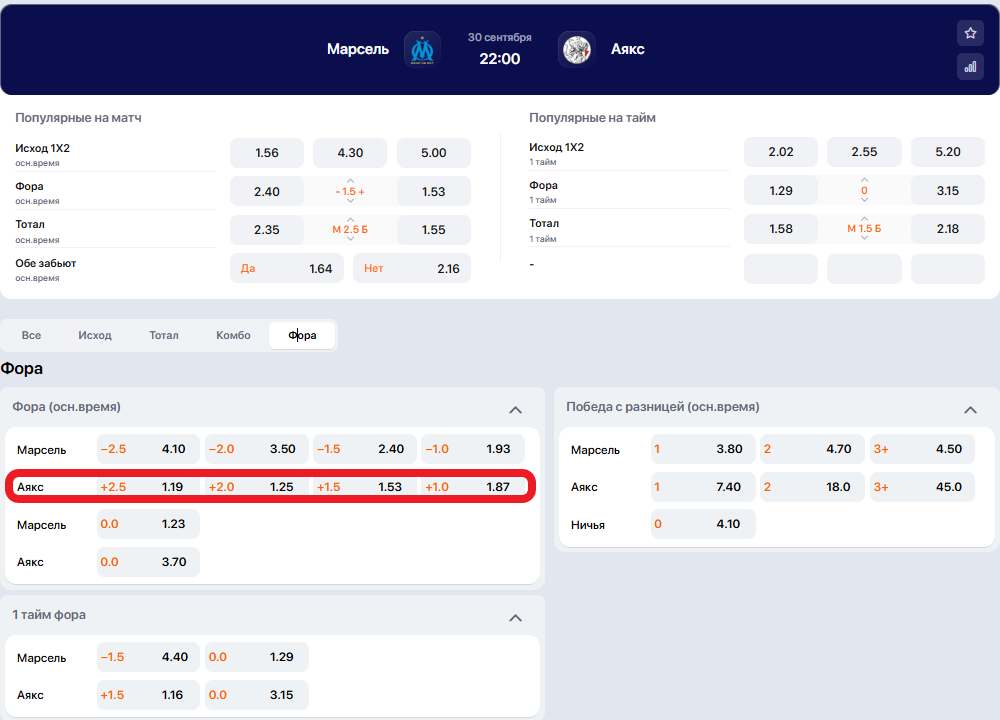Screen dimensions: 1000x720
Task: Select Обе забьют Нет at 2.16
Action: [x=411, y=268]
